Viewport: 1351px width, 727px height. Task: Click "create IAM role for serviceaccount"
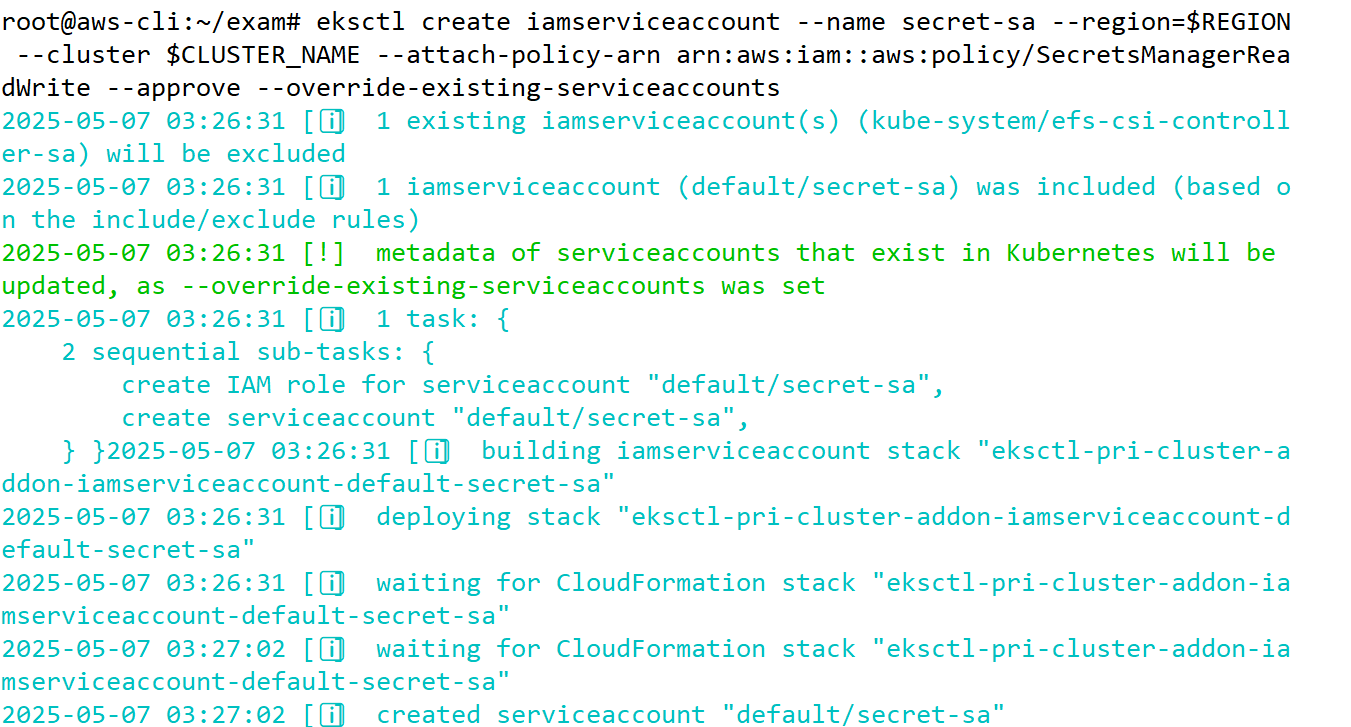pos(377,385)
